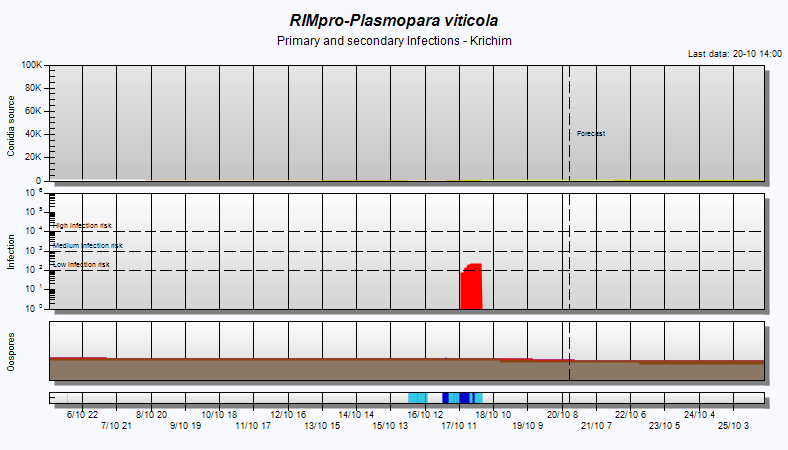
Task: Click the 'Forecast' label in the conidia chart
Action: (x=591, y=134)
